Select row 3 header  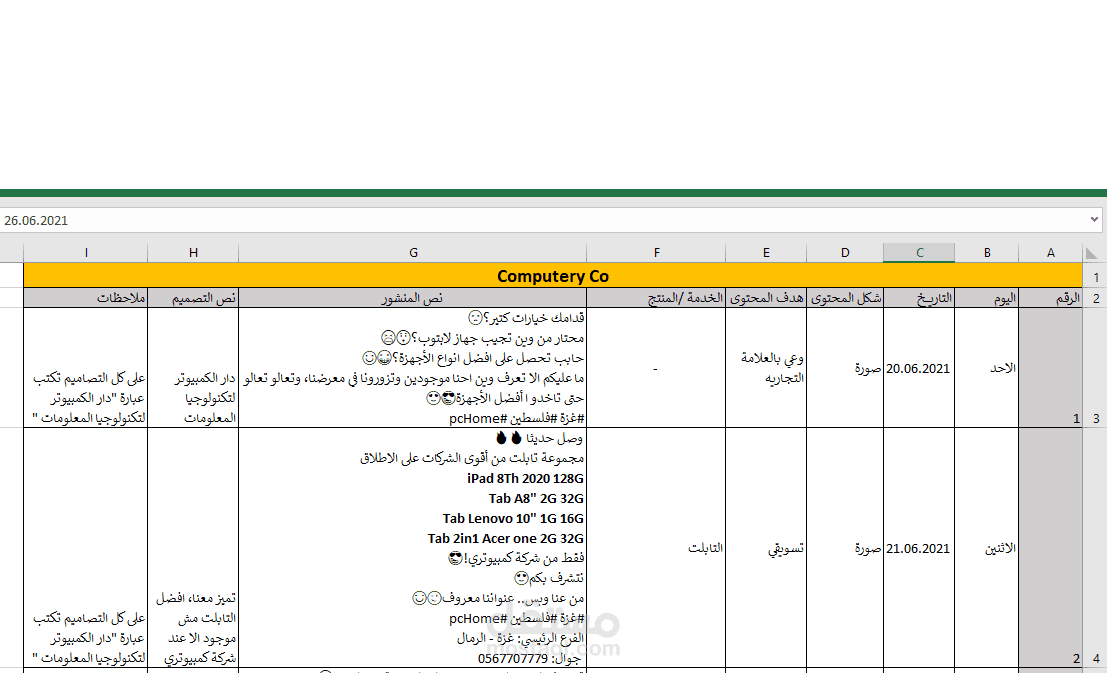point(1095,367)
